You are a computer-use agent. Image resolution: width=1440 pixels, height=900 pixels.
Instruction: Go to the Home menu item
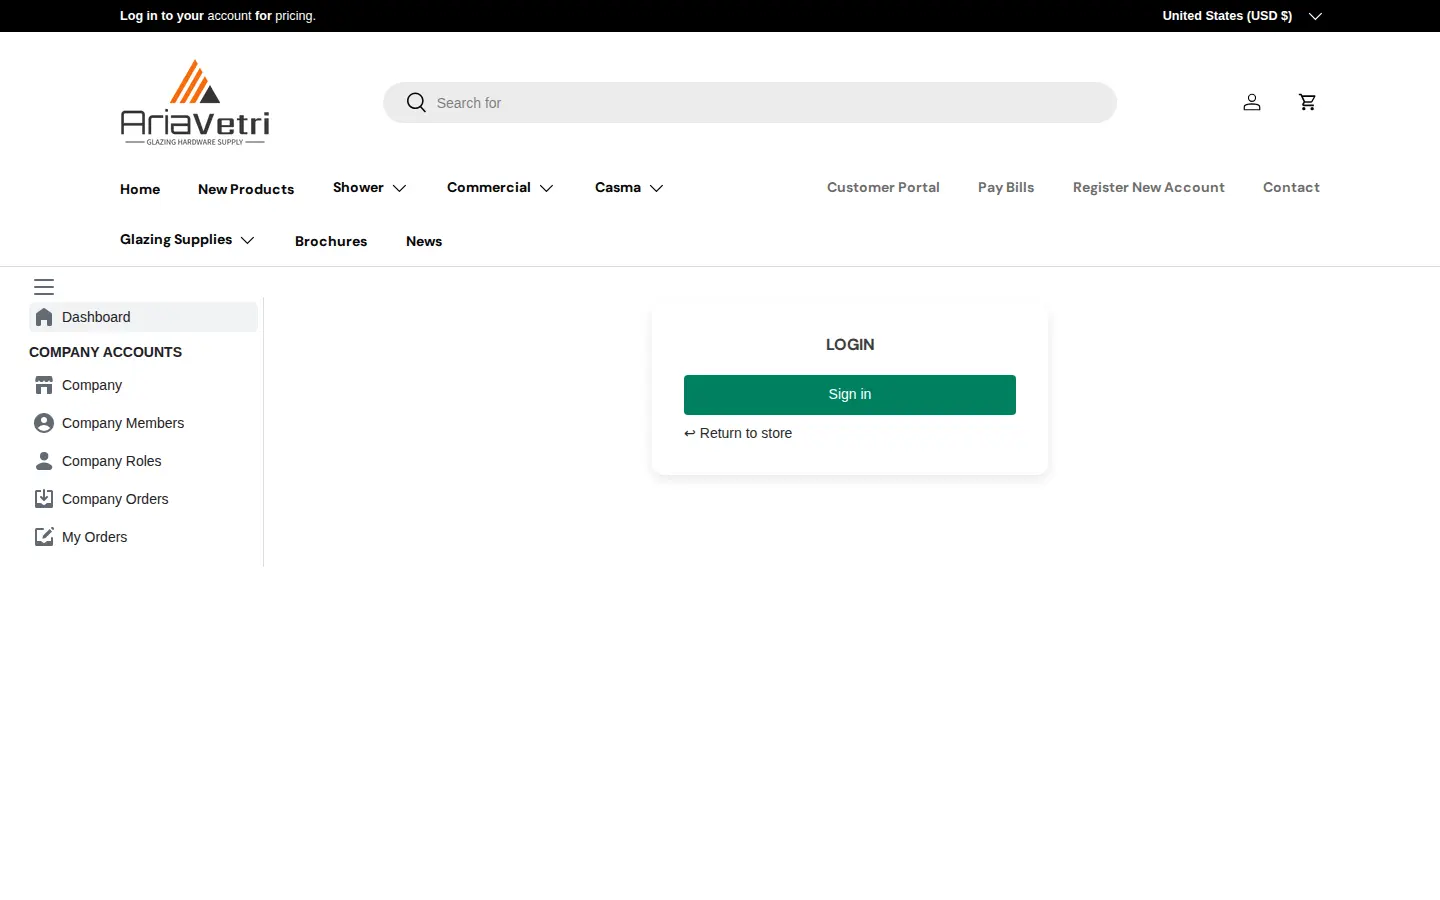tap(140, 189)
